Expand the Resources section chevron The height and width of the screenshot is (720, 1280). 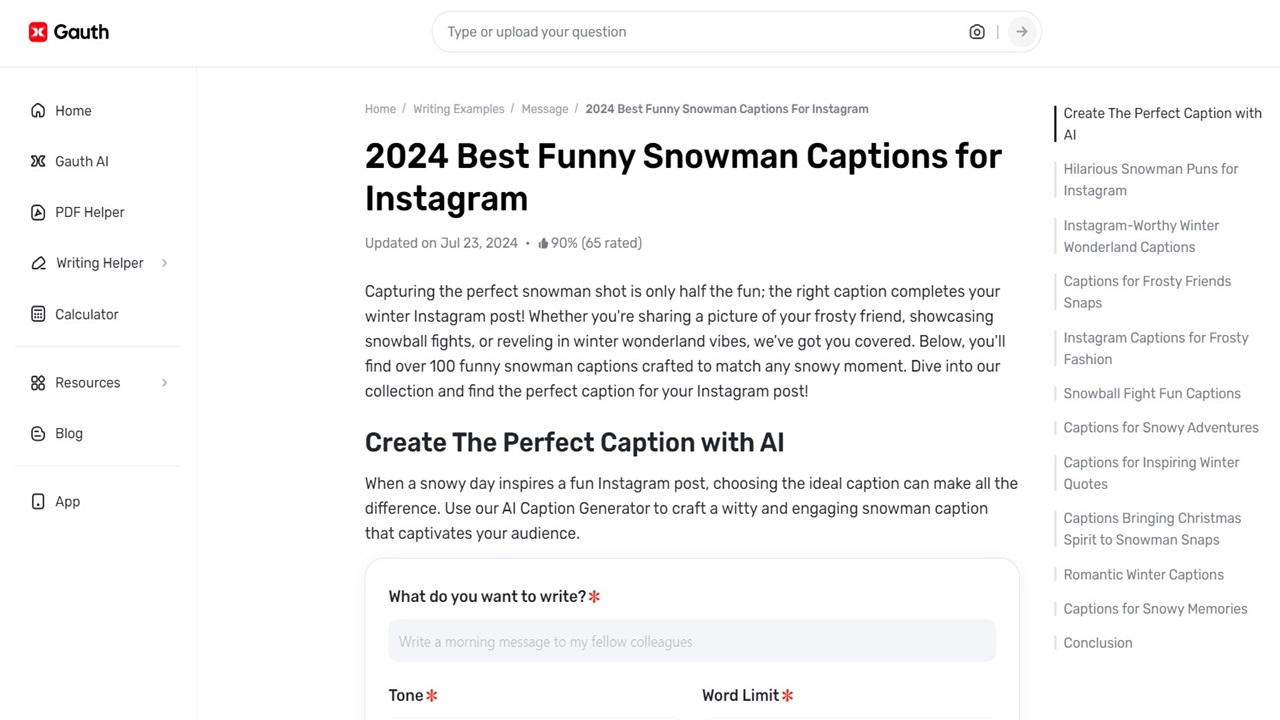(x=164, y=382)
